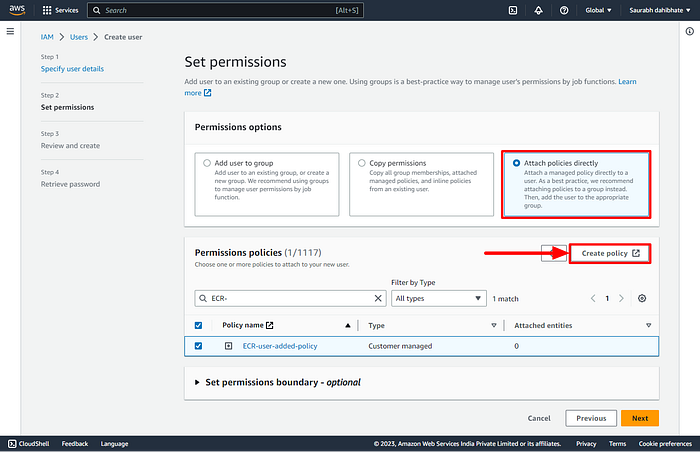Open the info panel icon at right
700x452 pixels.
pos(689,31)
